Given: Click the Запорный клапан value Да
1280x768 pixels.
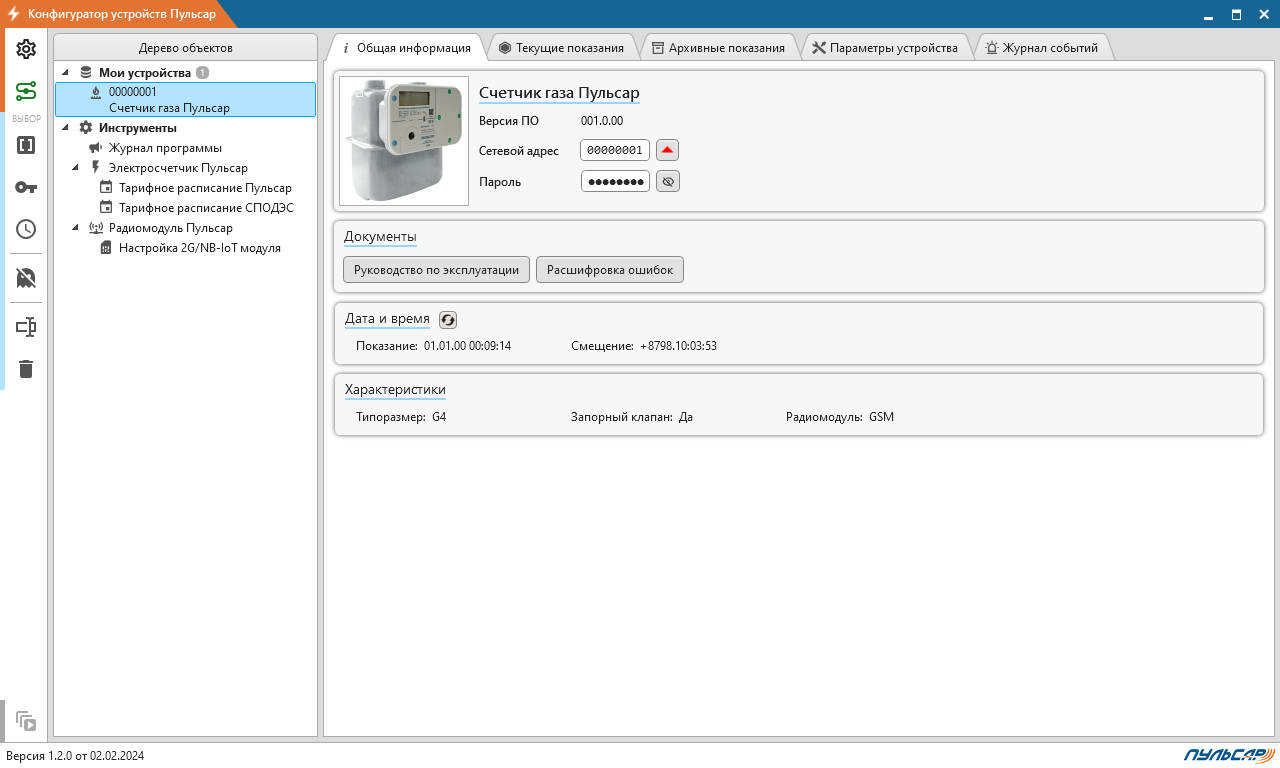Looking at the screenshot, I should pos(686,417).
